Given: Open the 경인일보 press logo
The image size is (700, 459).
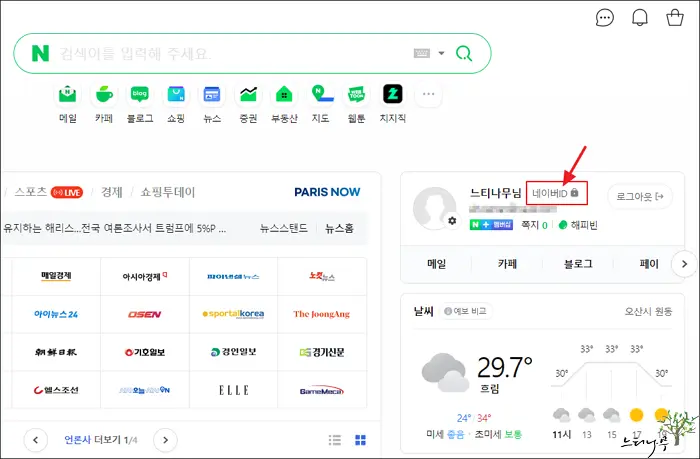Looking at the screenshot, I should pyautogui.click(x=233, y=352).
